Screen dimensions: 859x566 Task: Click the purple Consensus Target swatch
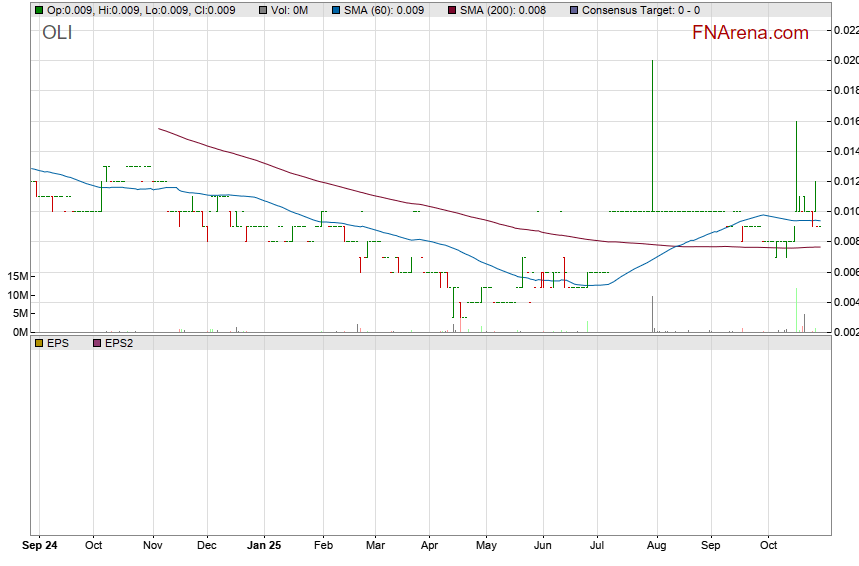point(573,10)
